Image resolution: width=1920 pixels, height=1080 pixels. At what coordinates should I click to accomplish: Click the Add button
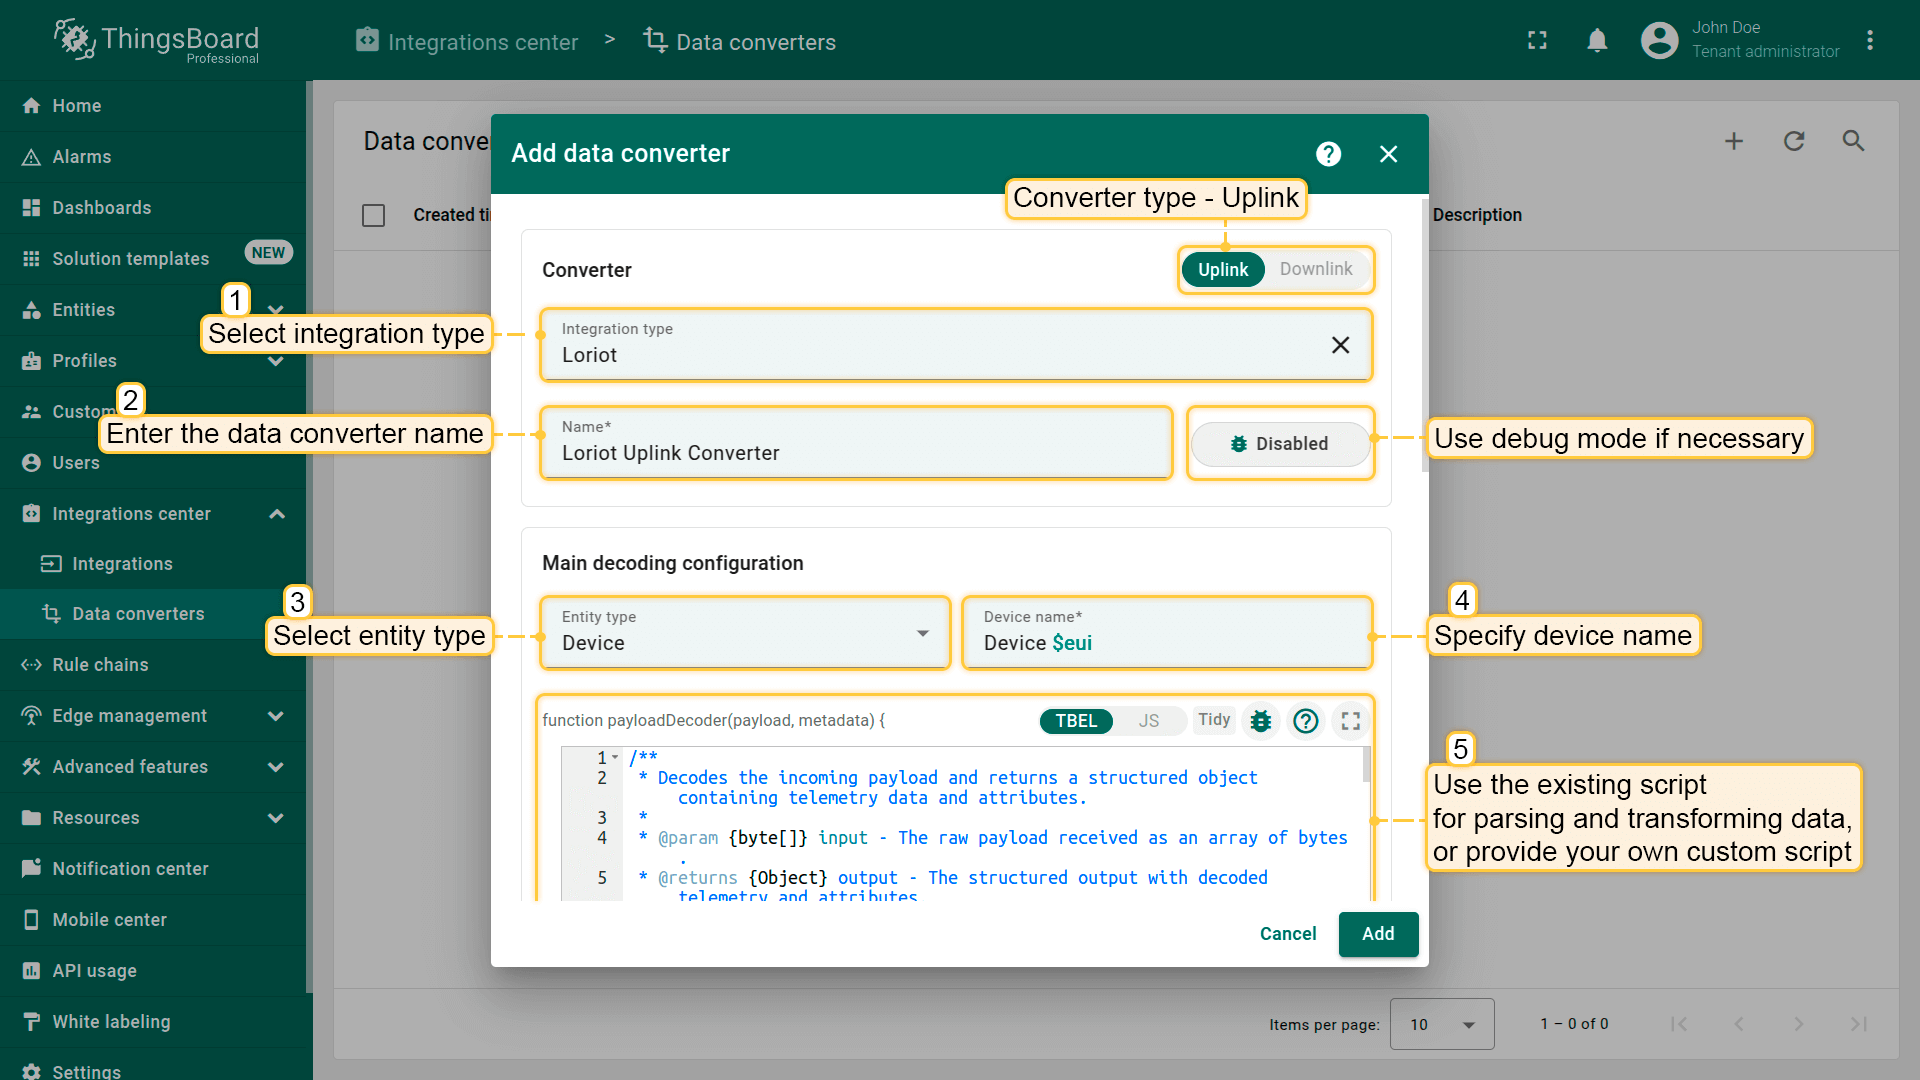click(x=1377, y=934)
